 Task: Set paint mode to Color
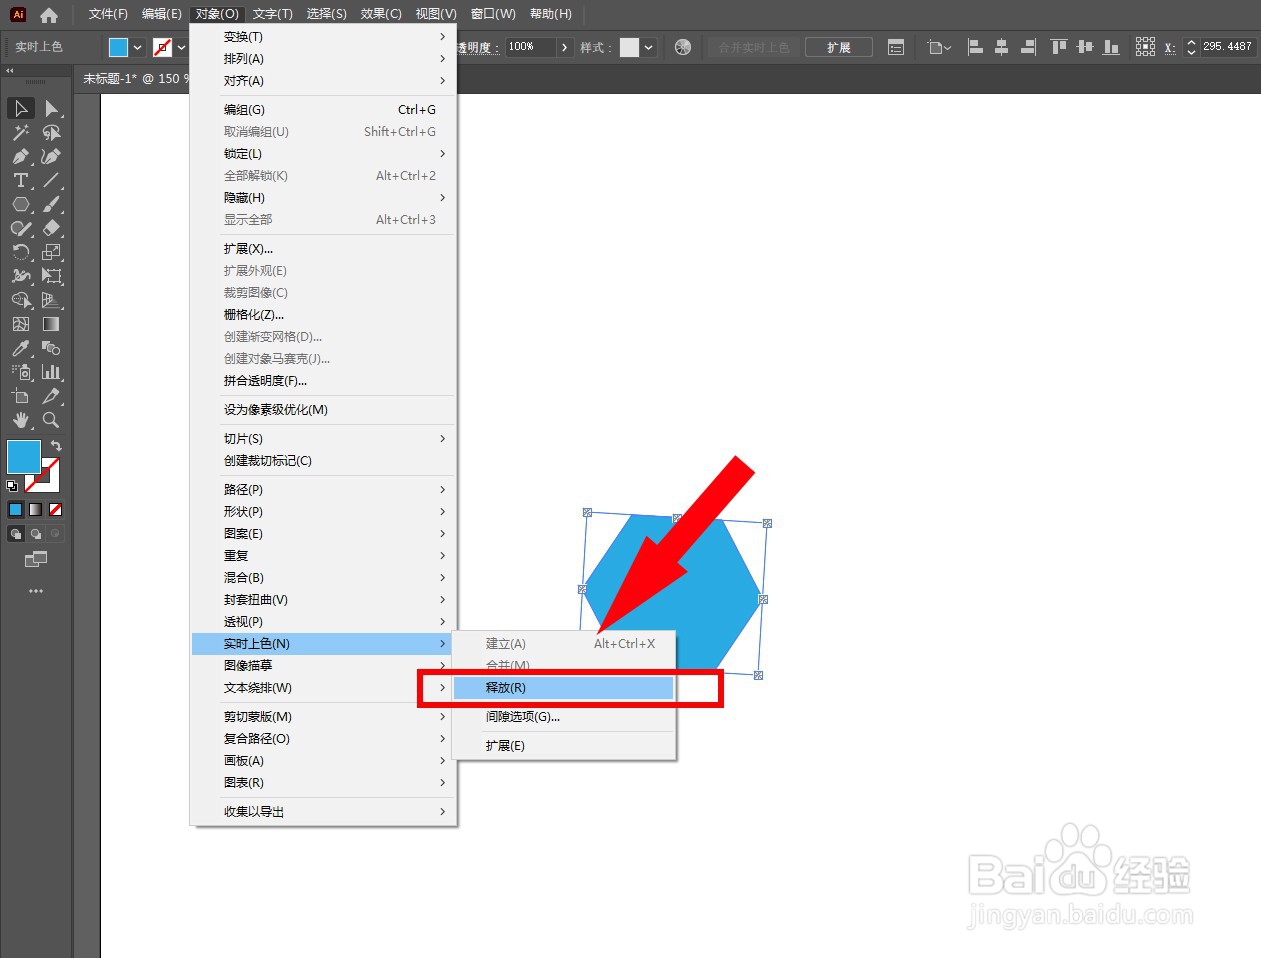click(x=15, y=510)
